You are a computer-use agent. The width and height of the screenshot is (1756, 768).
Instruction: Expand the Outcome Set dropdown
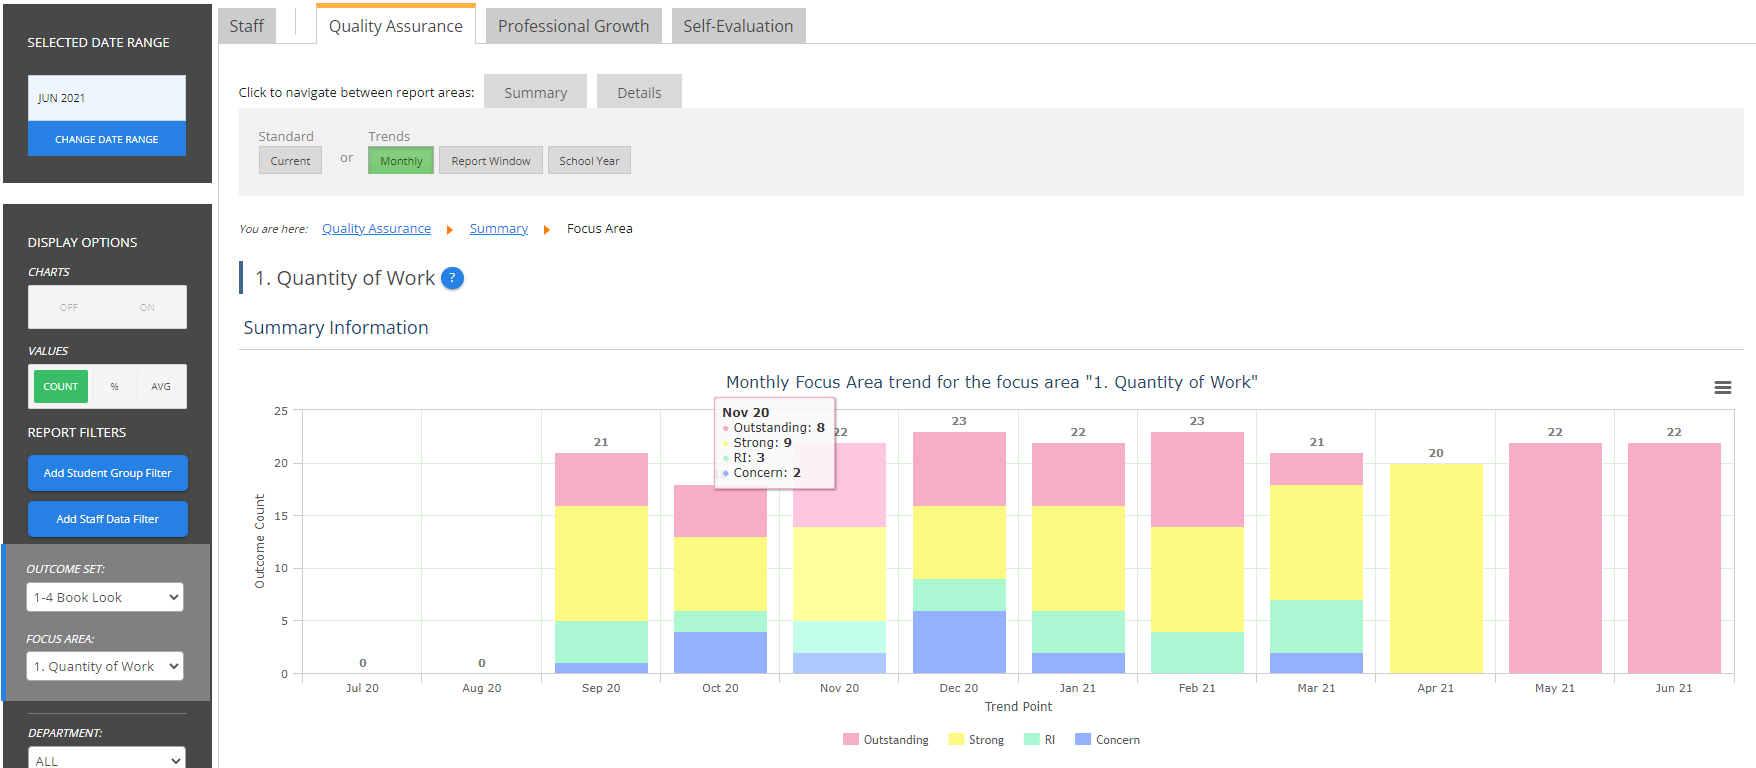pyautogui.click(x=105, y=597)
